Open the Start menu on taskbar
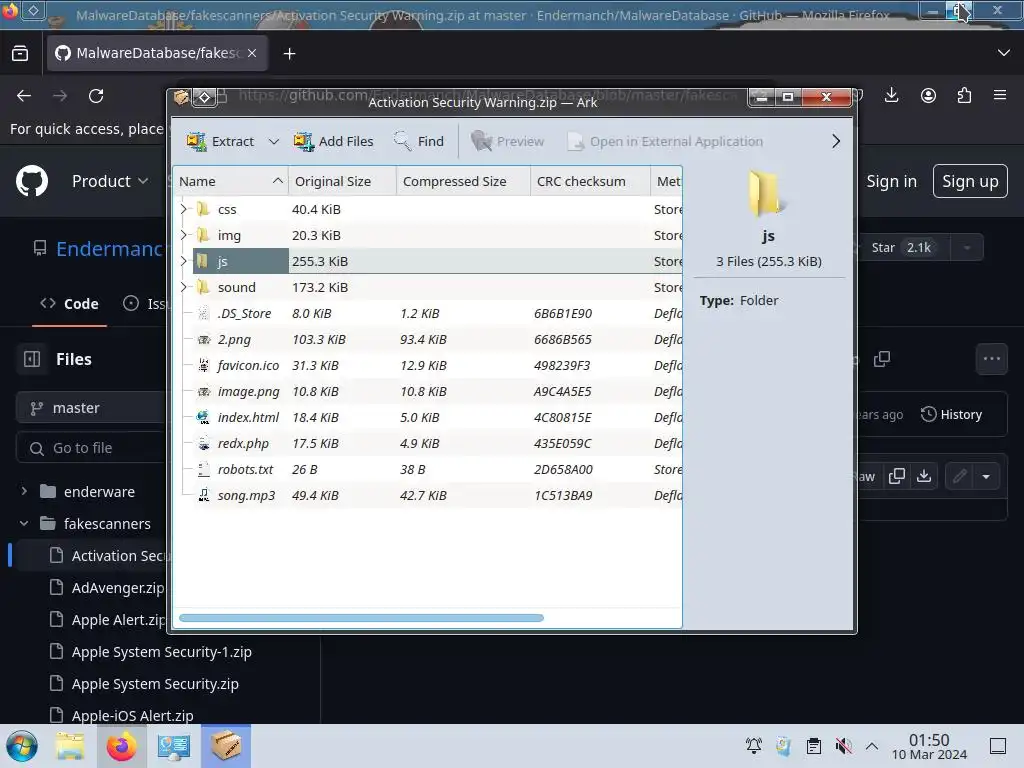Viewport: 1024px width, 768px height. click(x=22, y=746)
